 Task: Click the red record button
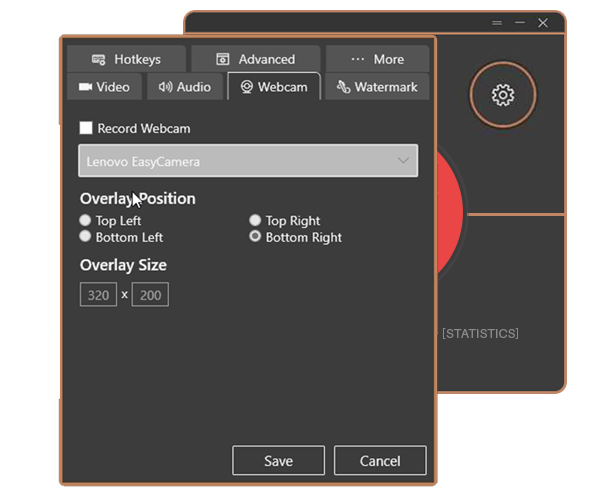point(450,213)
